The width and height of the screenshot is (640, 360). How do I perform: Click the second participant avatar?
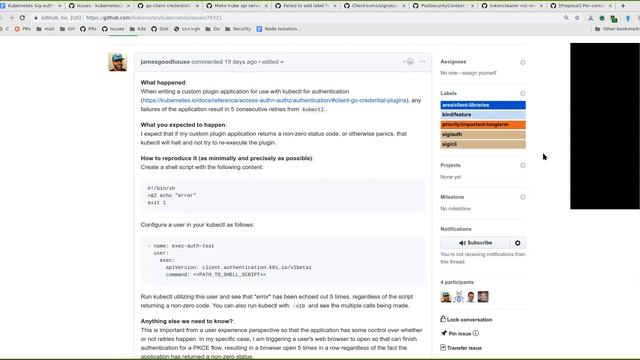(458, 297)
